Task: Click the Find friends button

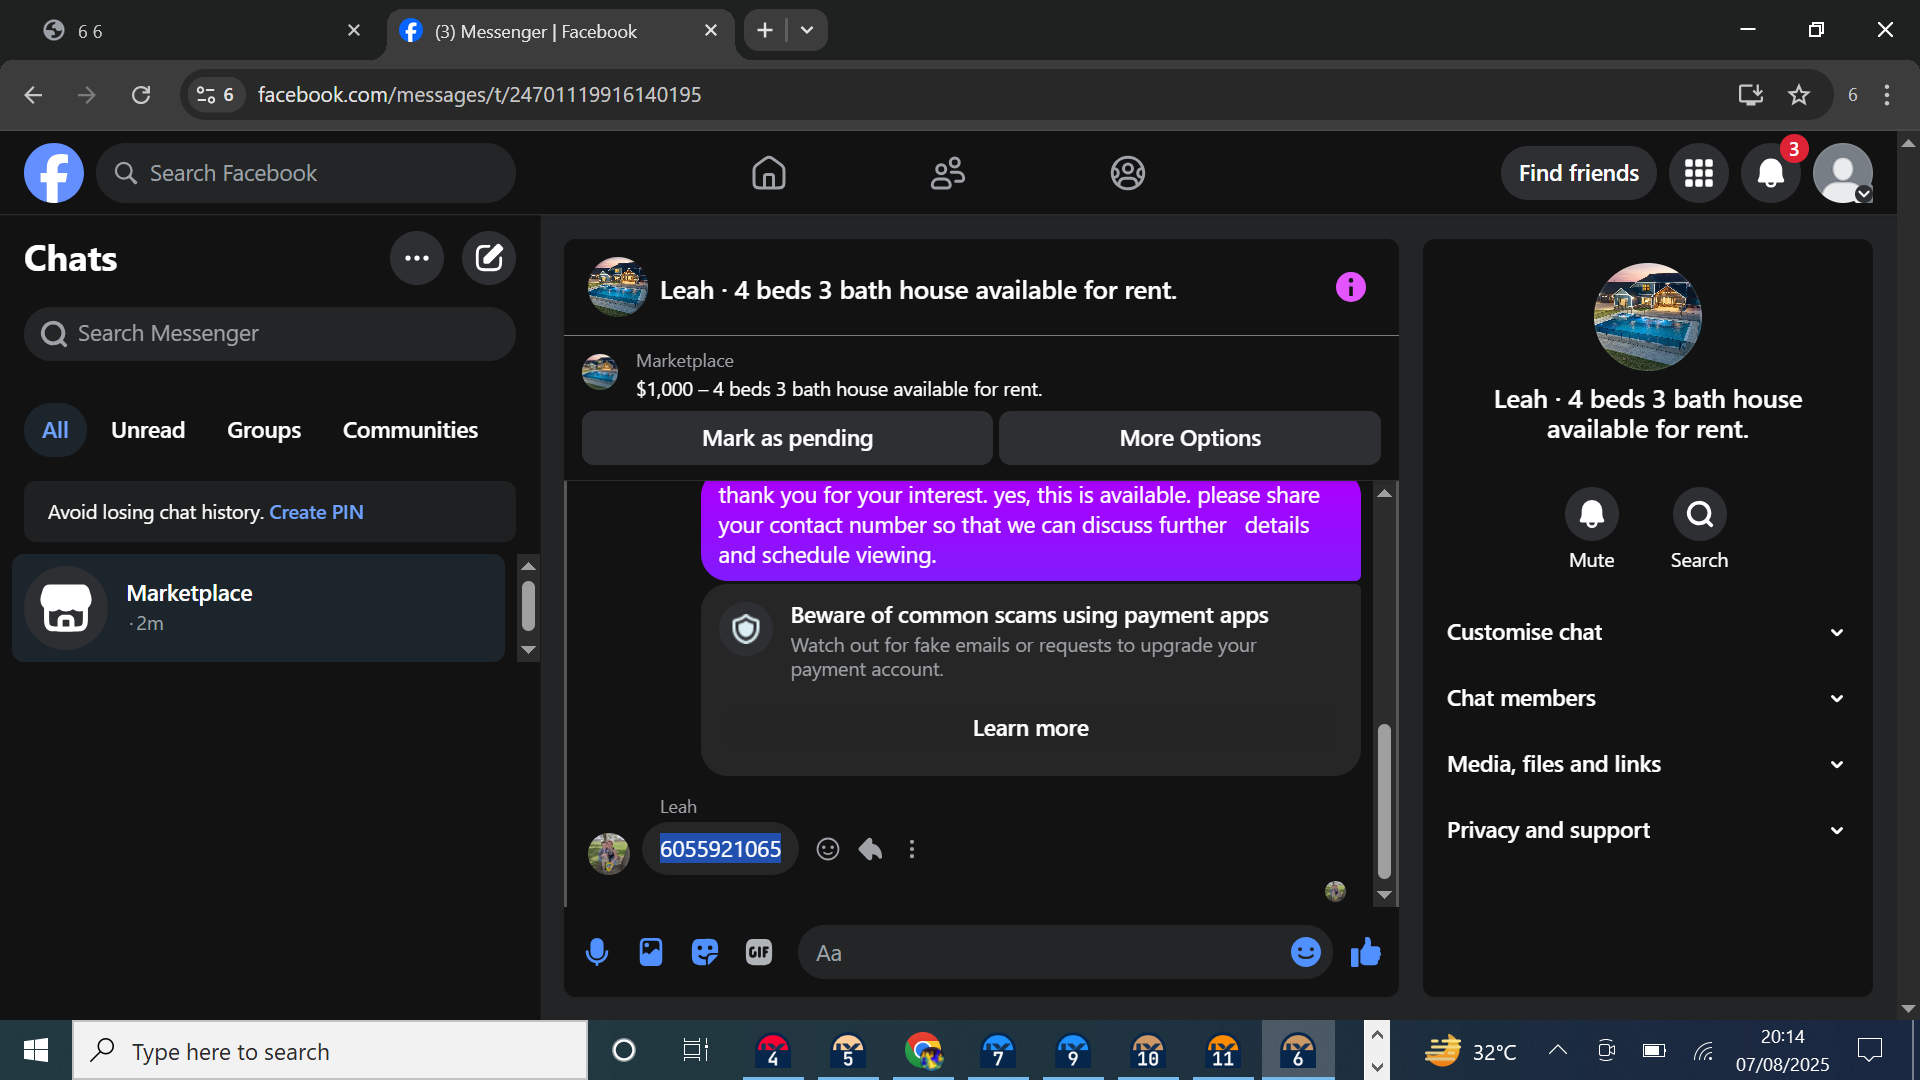Action: click(x=1578, y=173)
